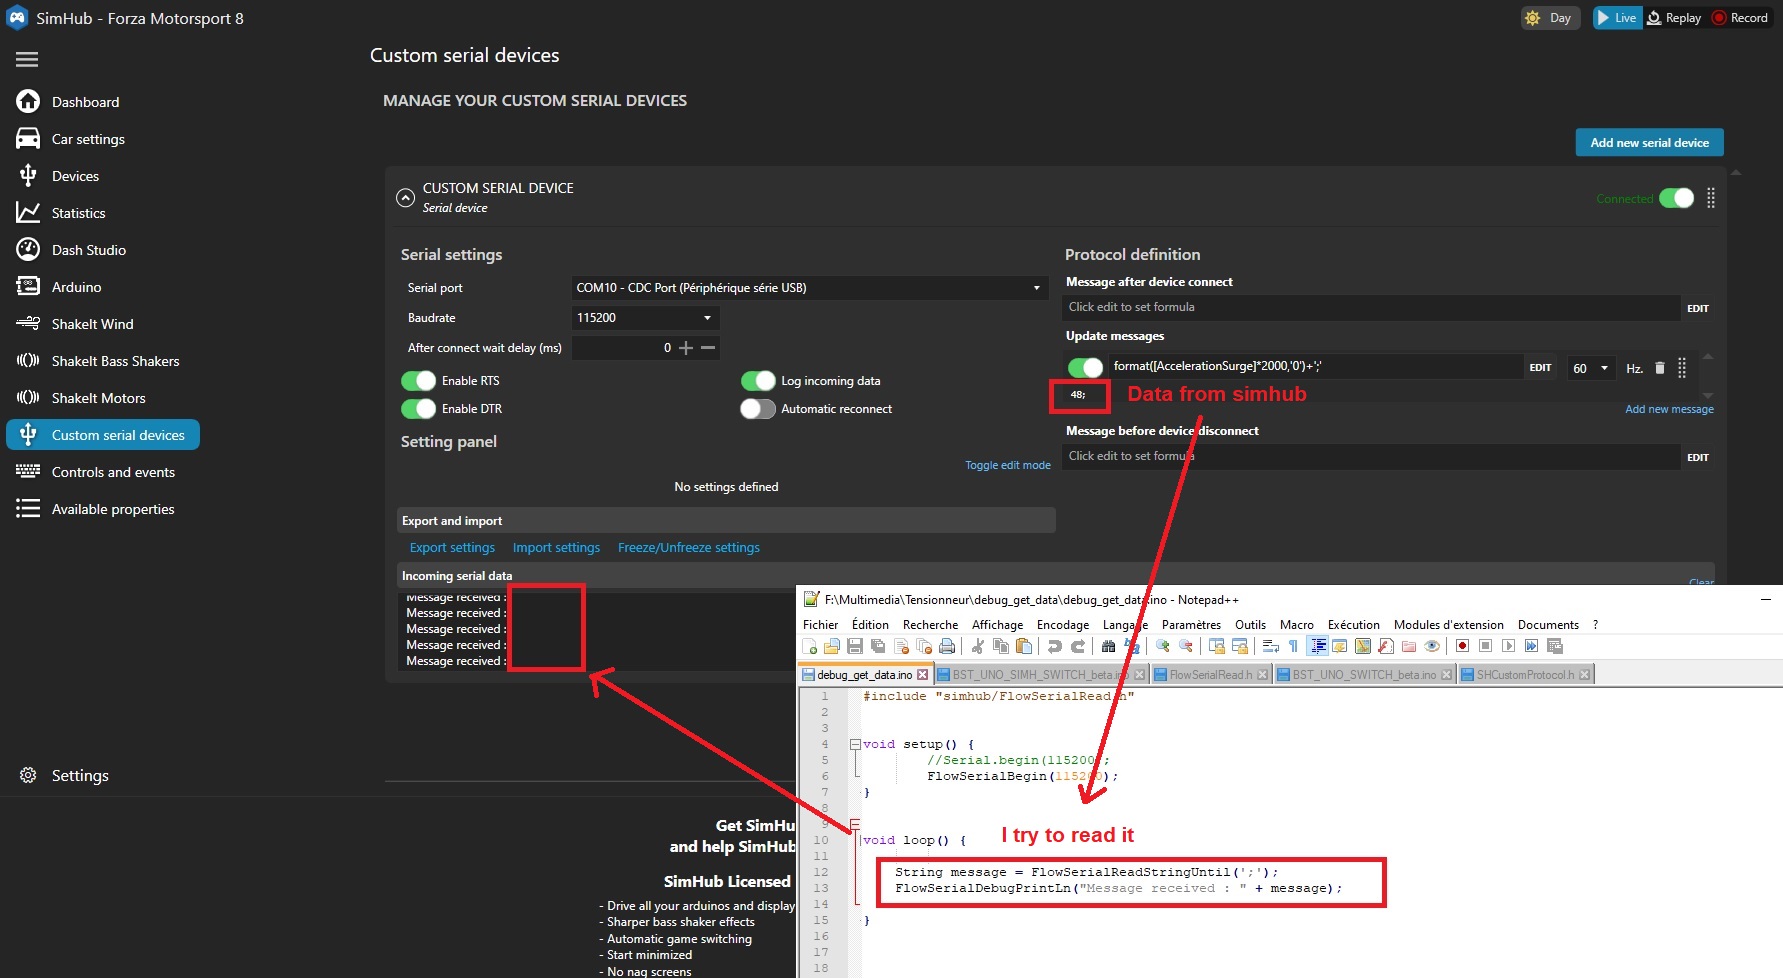Play back recorded macro icon
The width and height of the screenshot is (1783, 978).
pyautogui.click(x=1508, y=646)
